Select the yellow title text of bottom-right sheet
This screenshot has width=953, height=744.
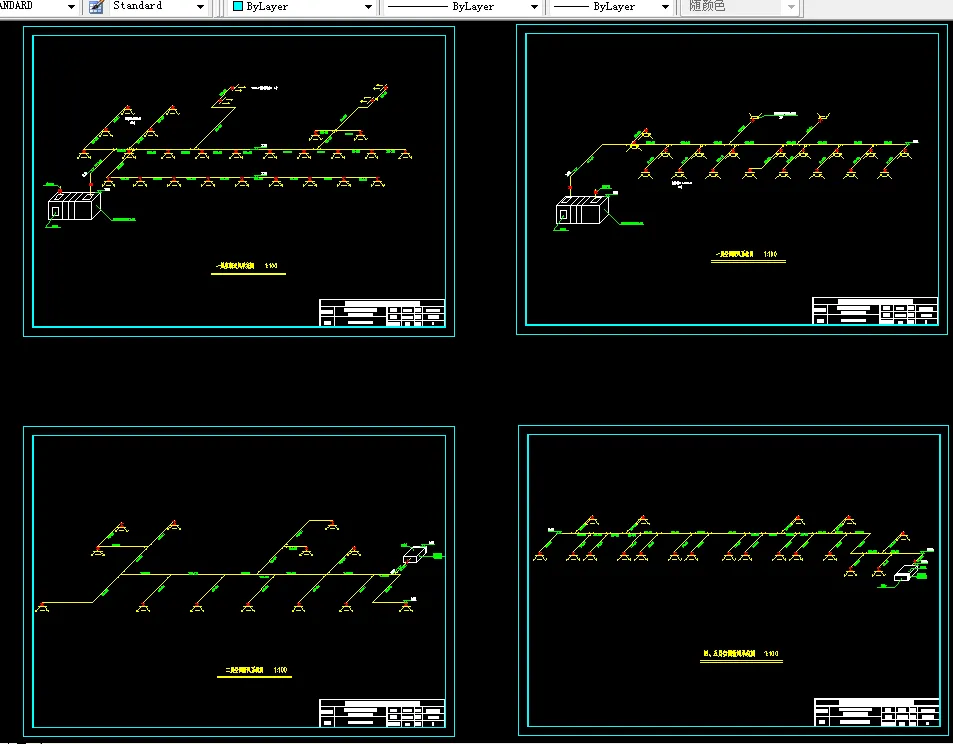[x=741, y=653]
